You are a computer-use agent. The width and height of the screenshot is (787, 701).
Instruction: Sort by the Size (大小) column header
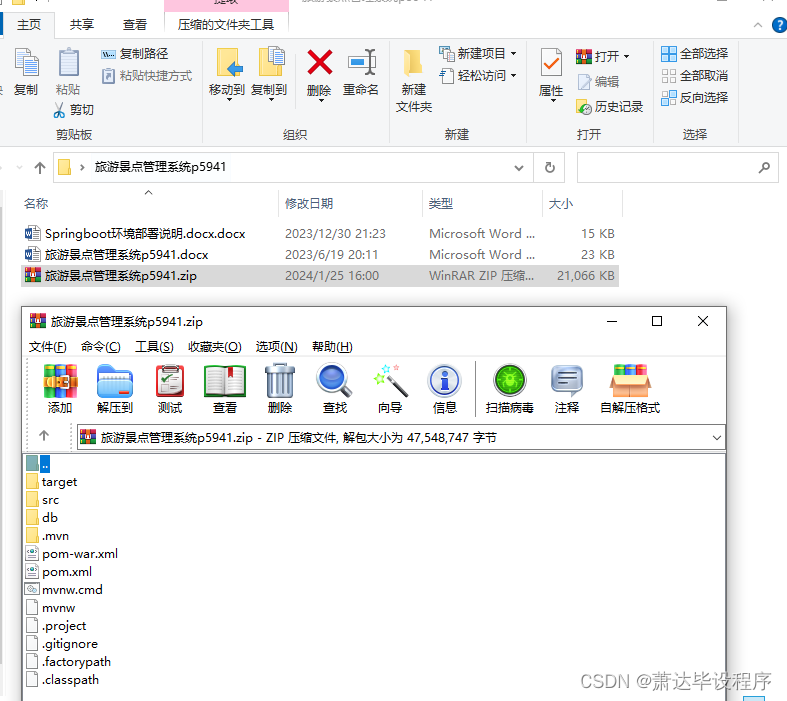561,204
